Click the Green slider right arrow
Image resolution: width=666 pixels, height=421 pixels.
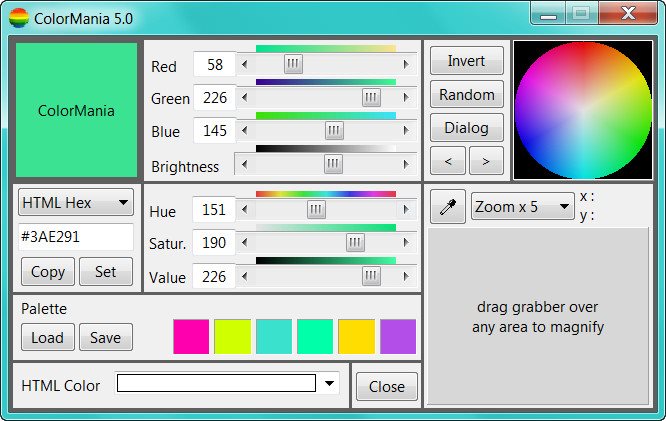(x=406, y=97)
